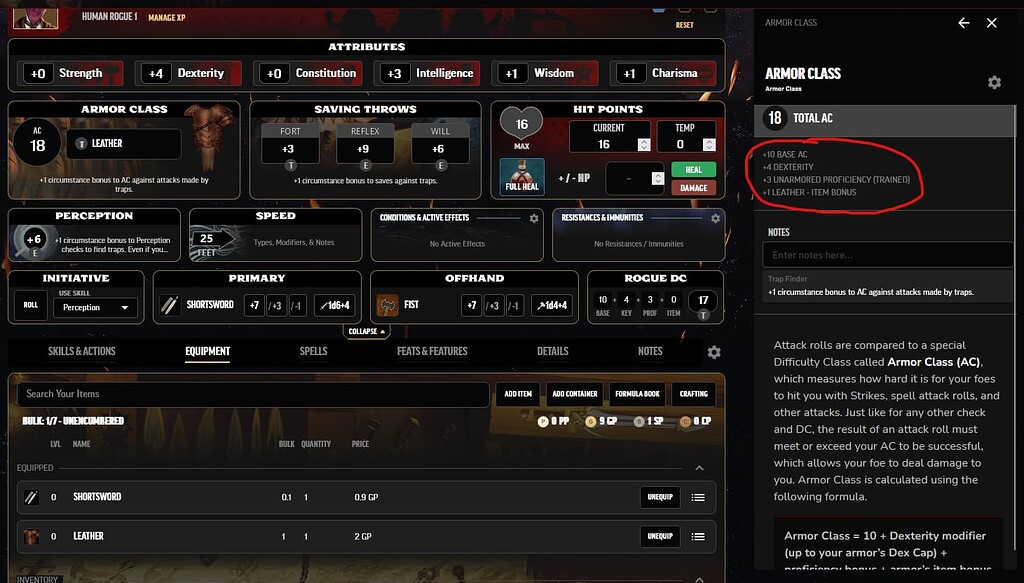Open Conditions & Active Effects gear settings
Screen dimensions: 1024x583
click(x=534, y=218)
